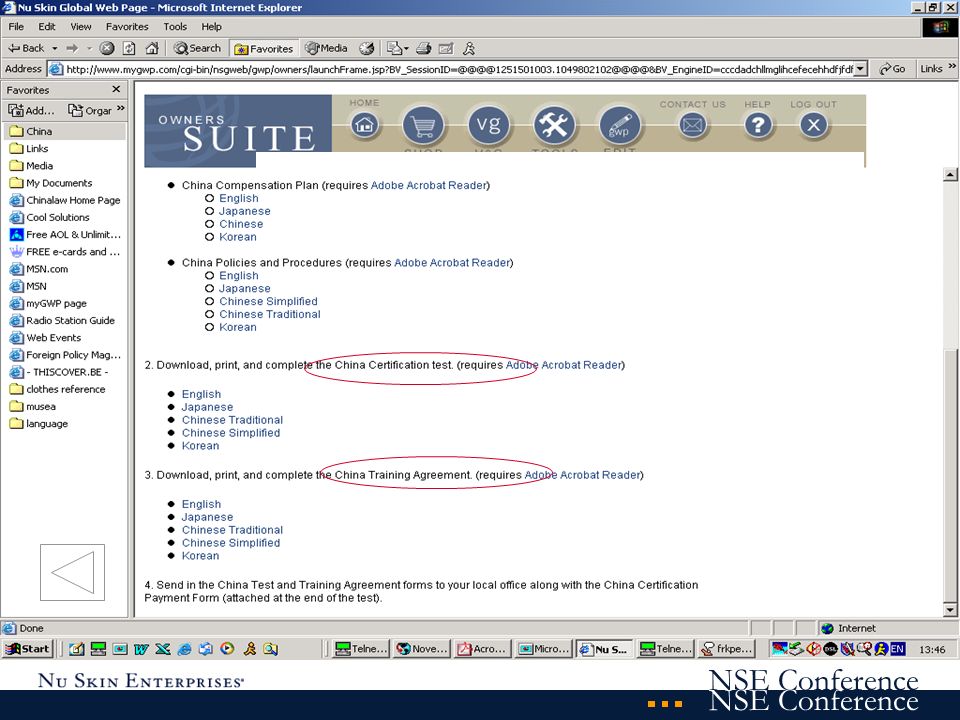Click the address URL field
The height and width of the screenshot is (720, 960).
[458, 69]
